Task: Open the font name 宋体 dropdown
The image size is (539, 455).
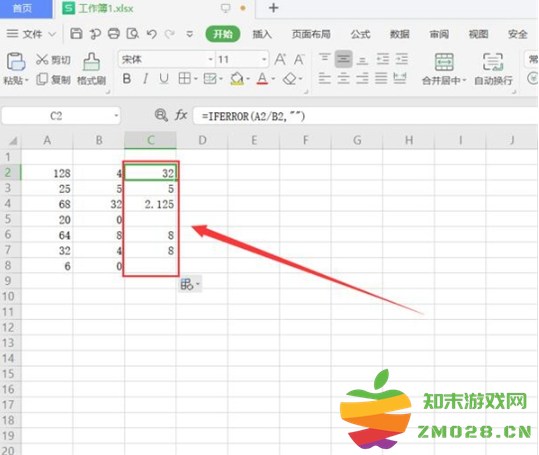Action: (x=210, y=59)
